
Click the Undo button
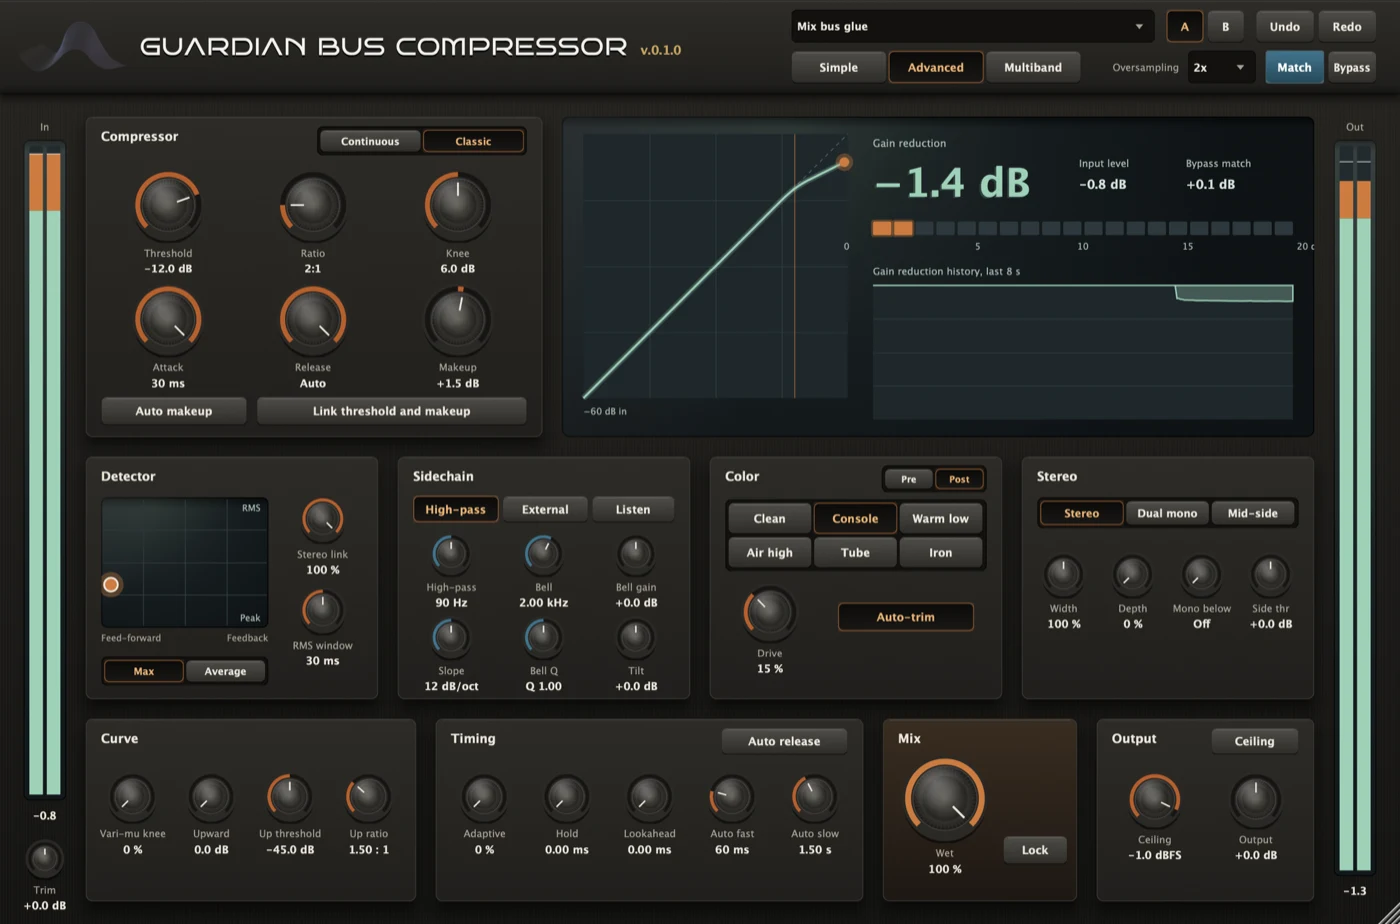click(1284, 26)
